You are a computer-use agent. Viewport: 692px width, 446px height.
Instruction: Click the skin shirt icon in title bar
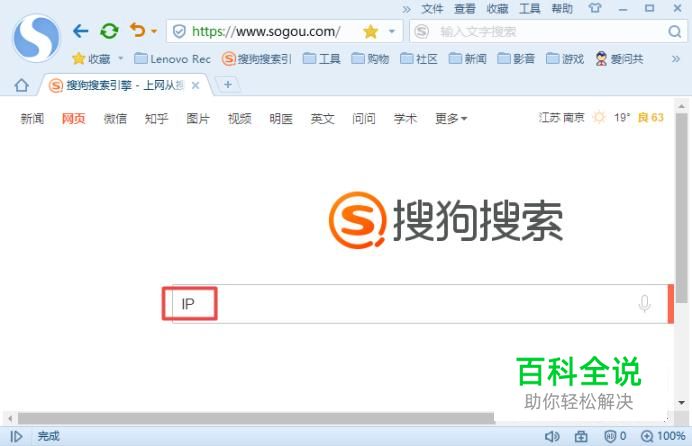point(595,8)
